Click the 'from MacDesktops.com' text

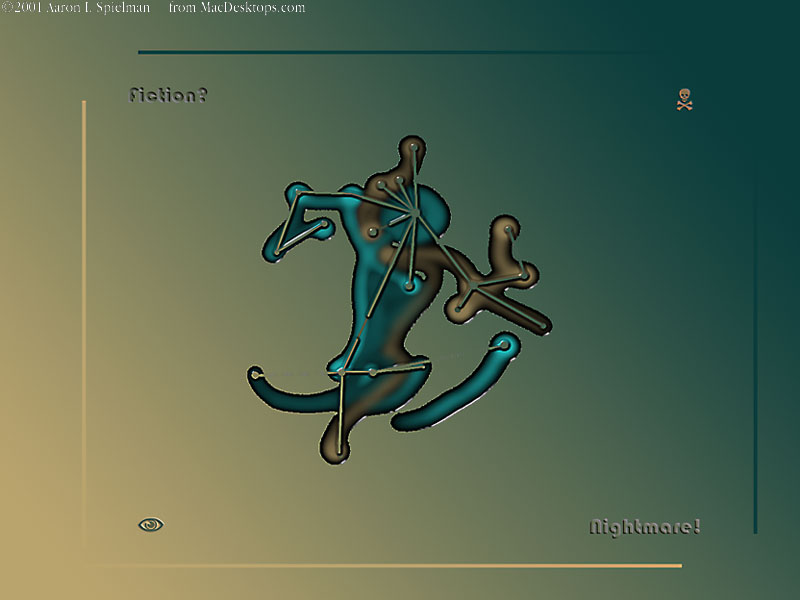(237, 8)
